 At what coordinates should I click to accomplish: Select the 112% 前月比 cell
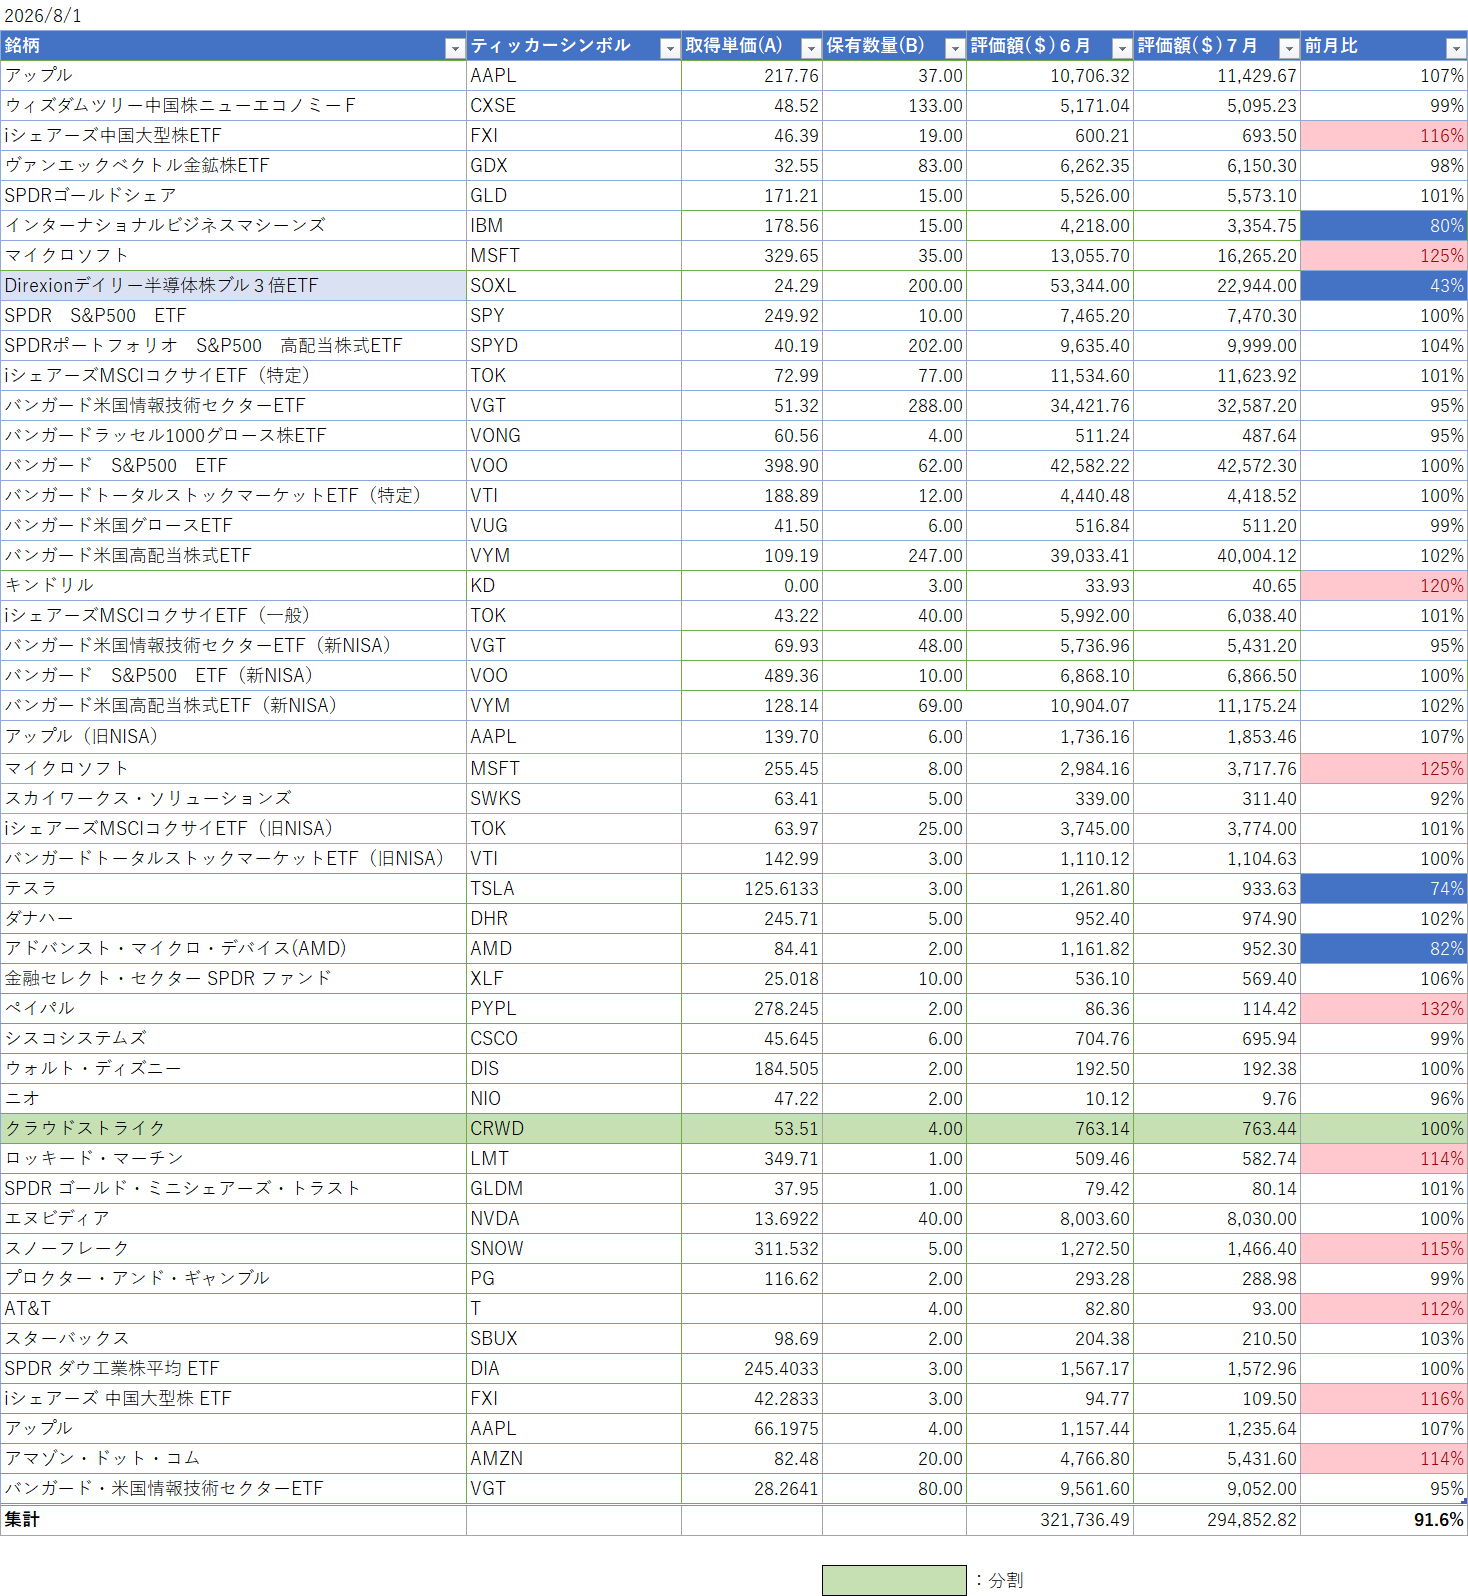1384,1308
